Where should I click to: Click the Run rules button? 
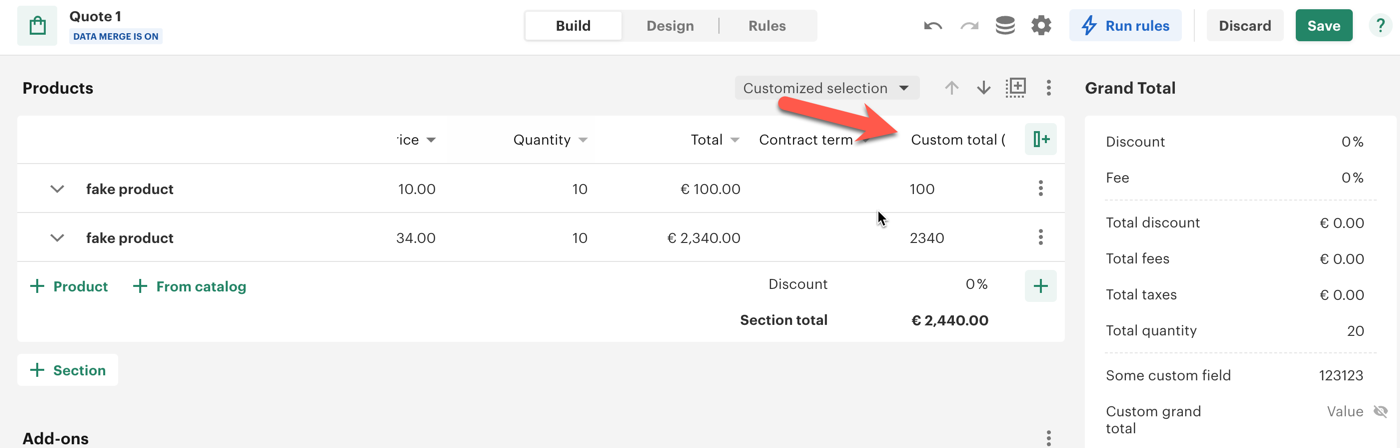(x=1125, y=26)
